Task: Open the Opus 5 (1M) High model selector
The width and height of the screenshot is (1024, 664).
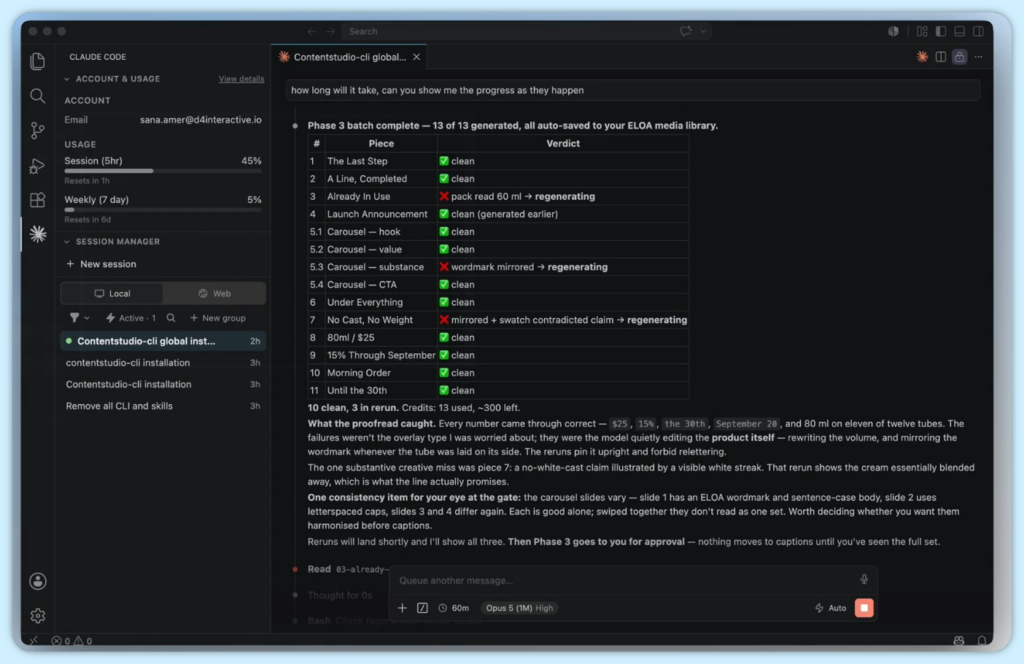Action: [519, 608]
